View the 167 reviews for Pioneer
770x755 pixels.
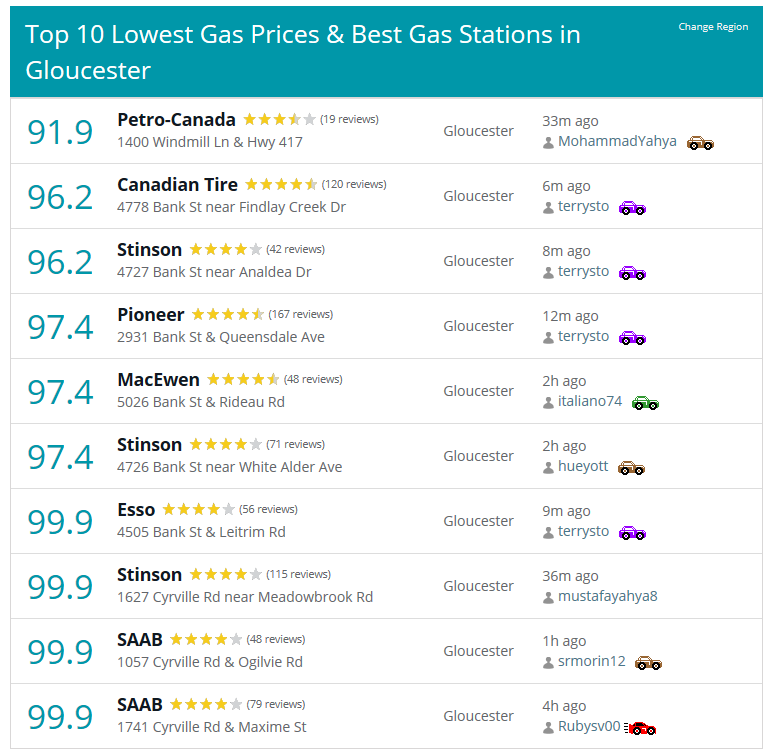(301, 314)
